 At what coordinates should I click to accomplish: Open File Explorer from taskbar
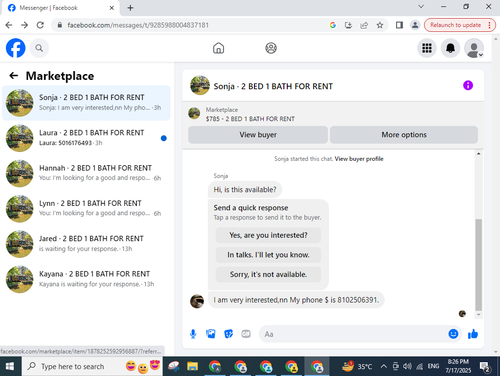192,366
